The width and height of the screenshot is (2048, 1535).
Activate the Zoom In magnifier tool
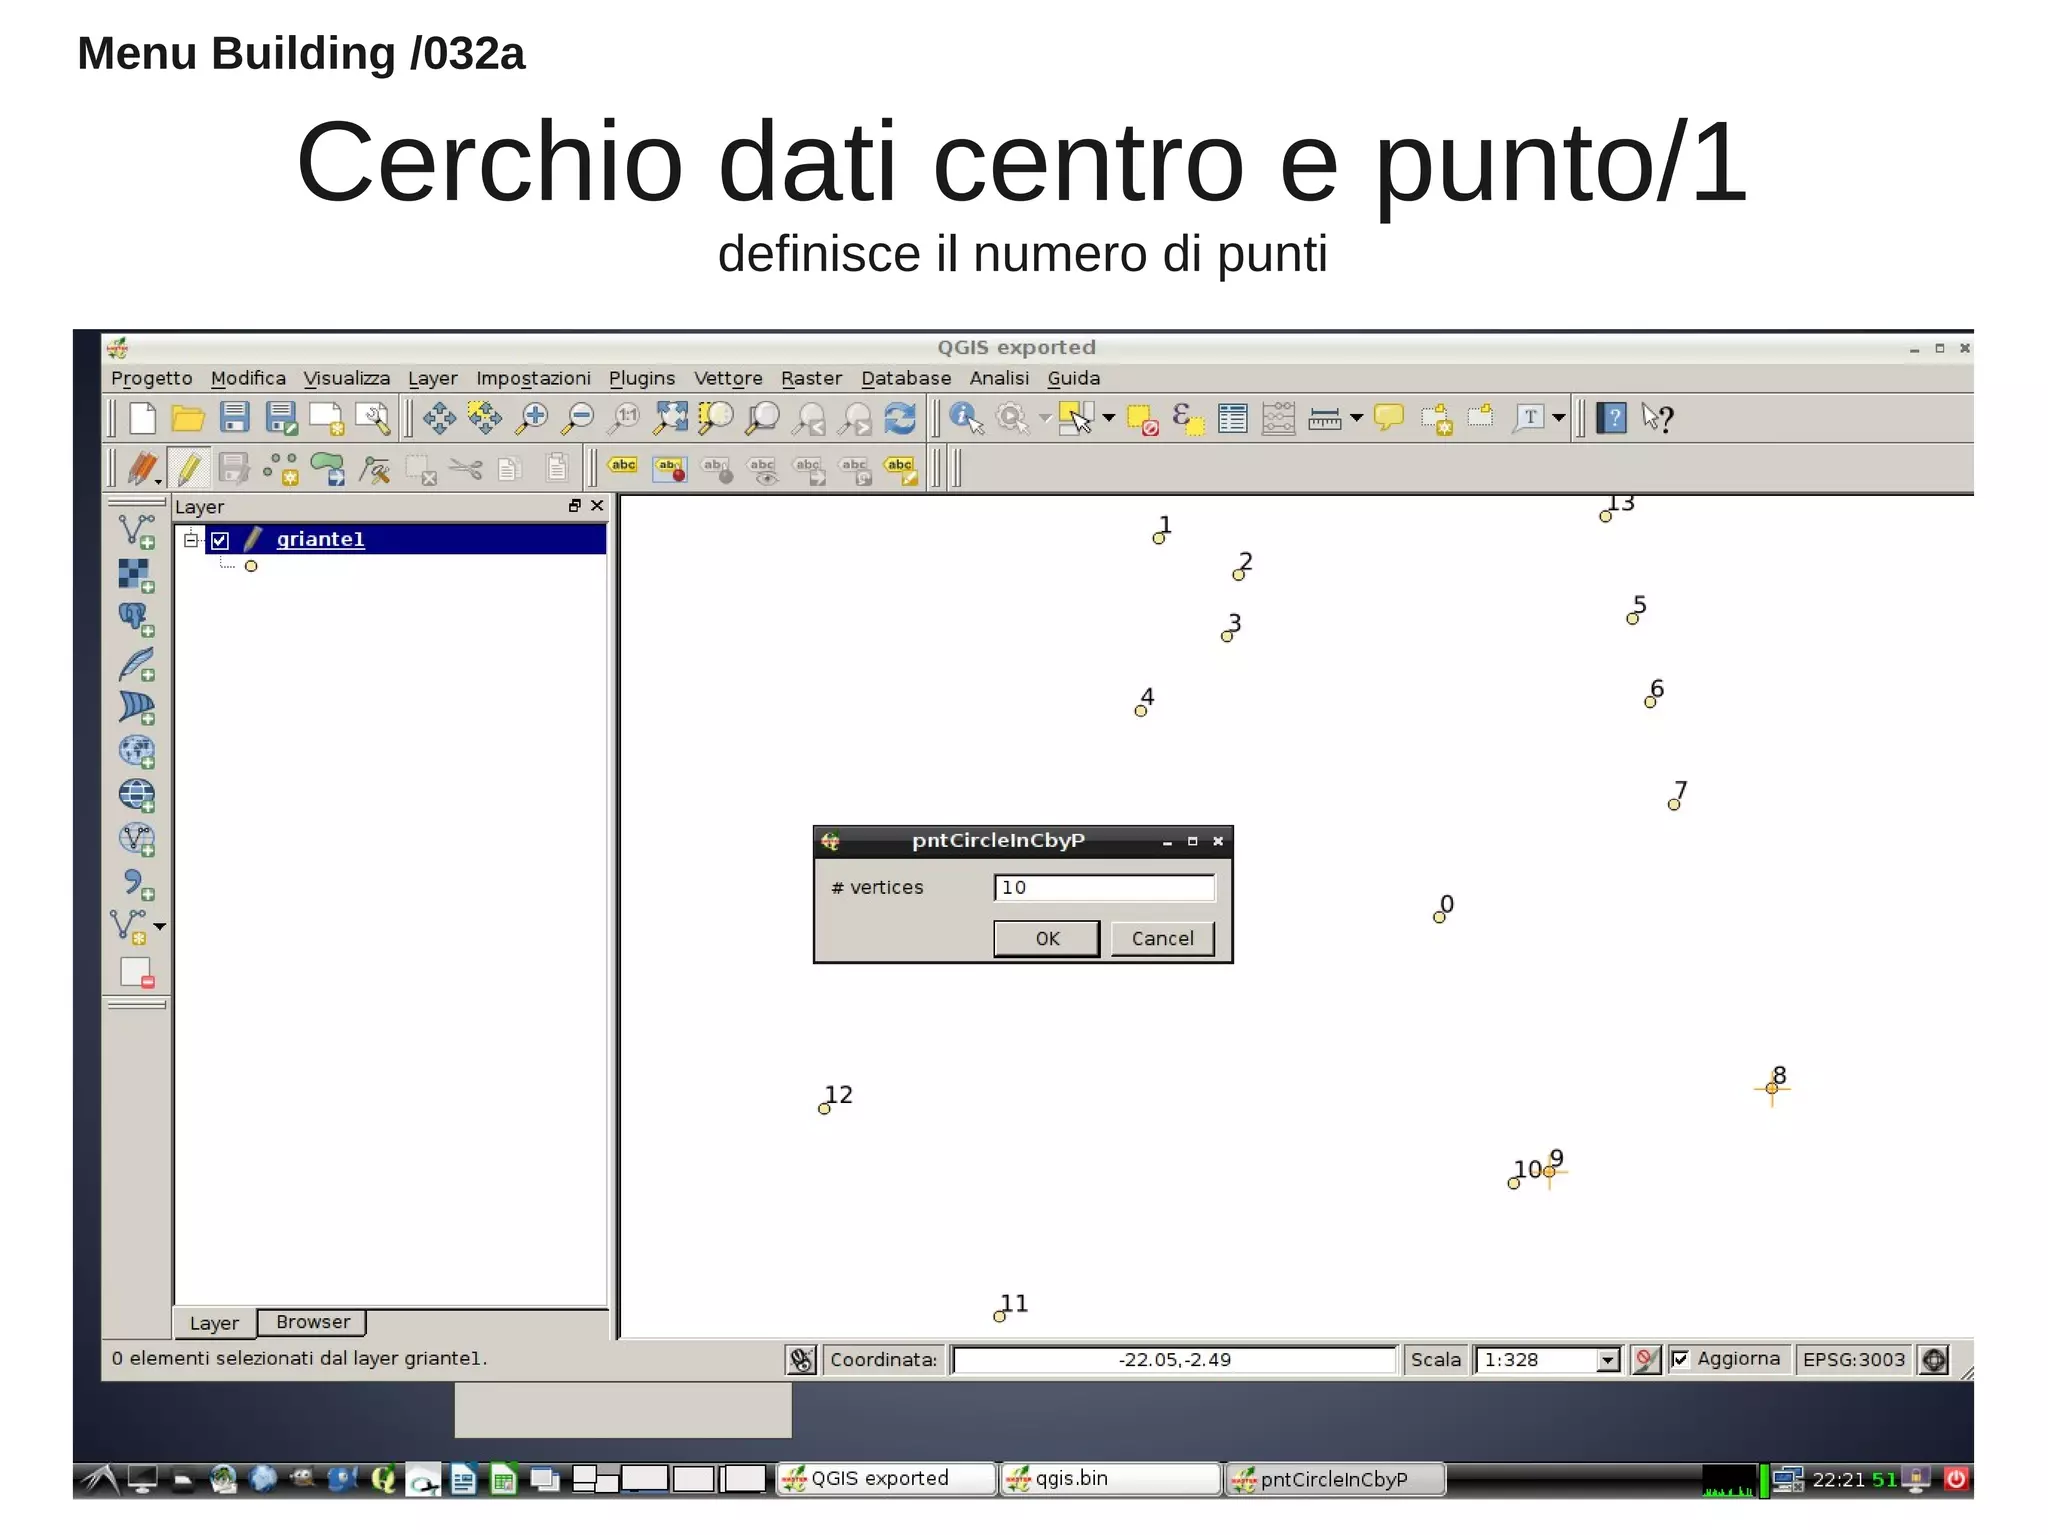click(532, 418)
